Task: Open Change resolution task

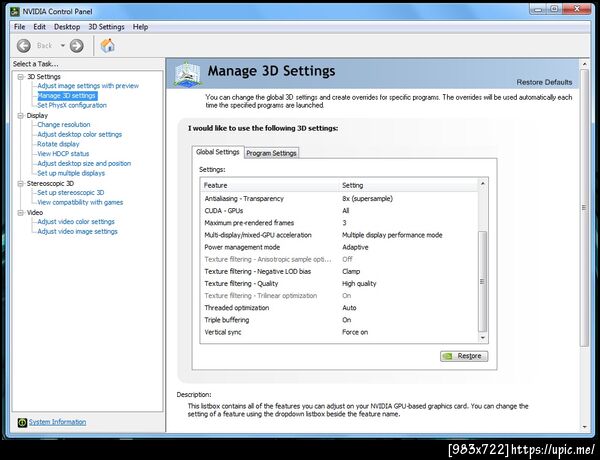Action: pos(64,125)
